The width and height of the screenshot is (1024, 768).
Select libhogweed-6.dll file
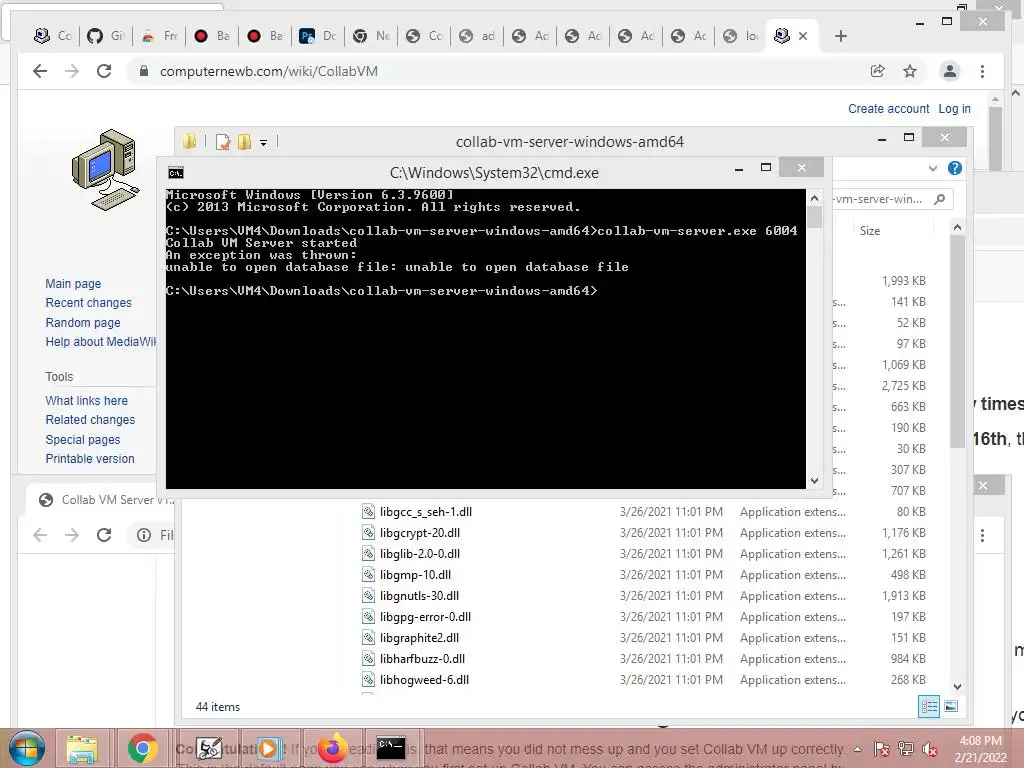(x=424, y=680)
